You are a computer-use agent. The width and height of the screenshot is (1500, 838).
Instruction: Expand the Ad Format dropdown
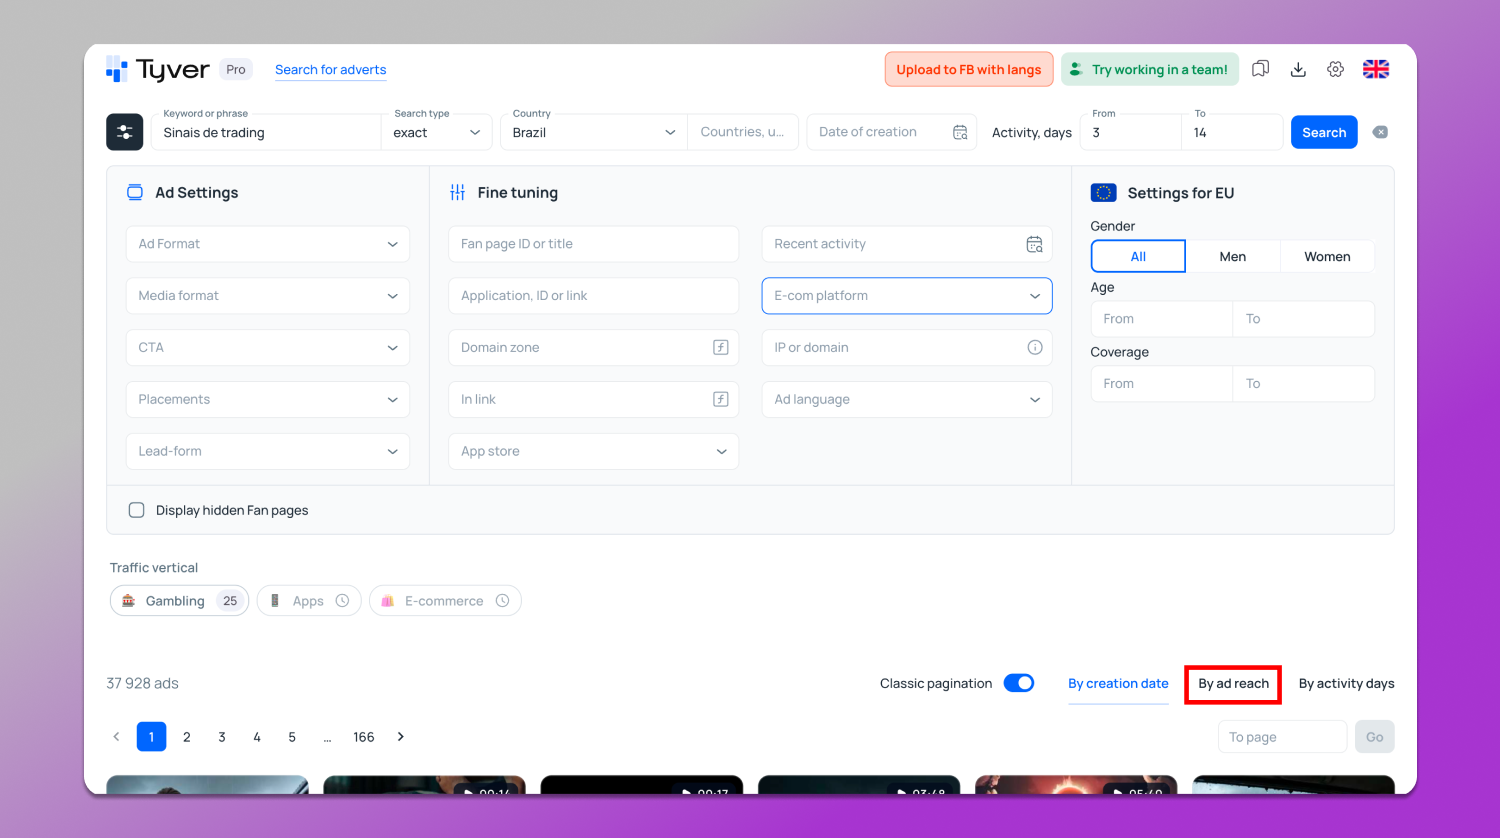click(268, 244)
